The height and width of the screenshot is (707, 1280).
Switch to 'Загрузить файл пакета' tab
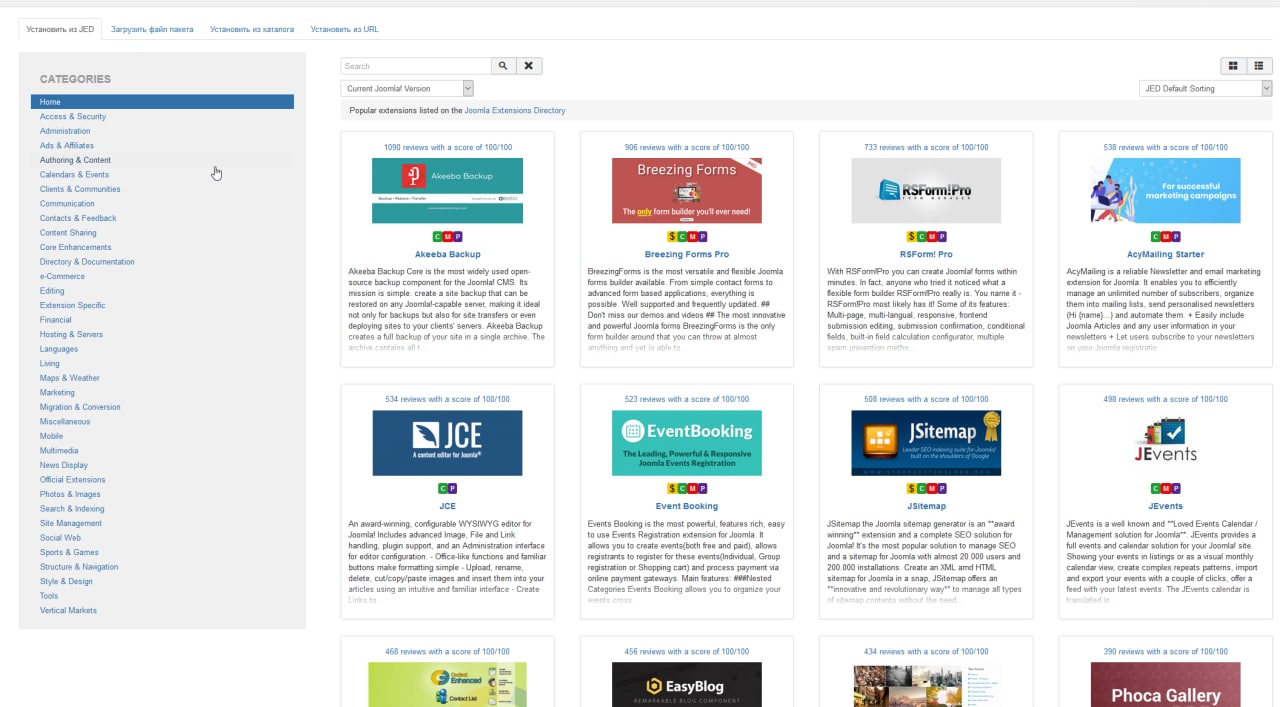152,30
